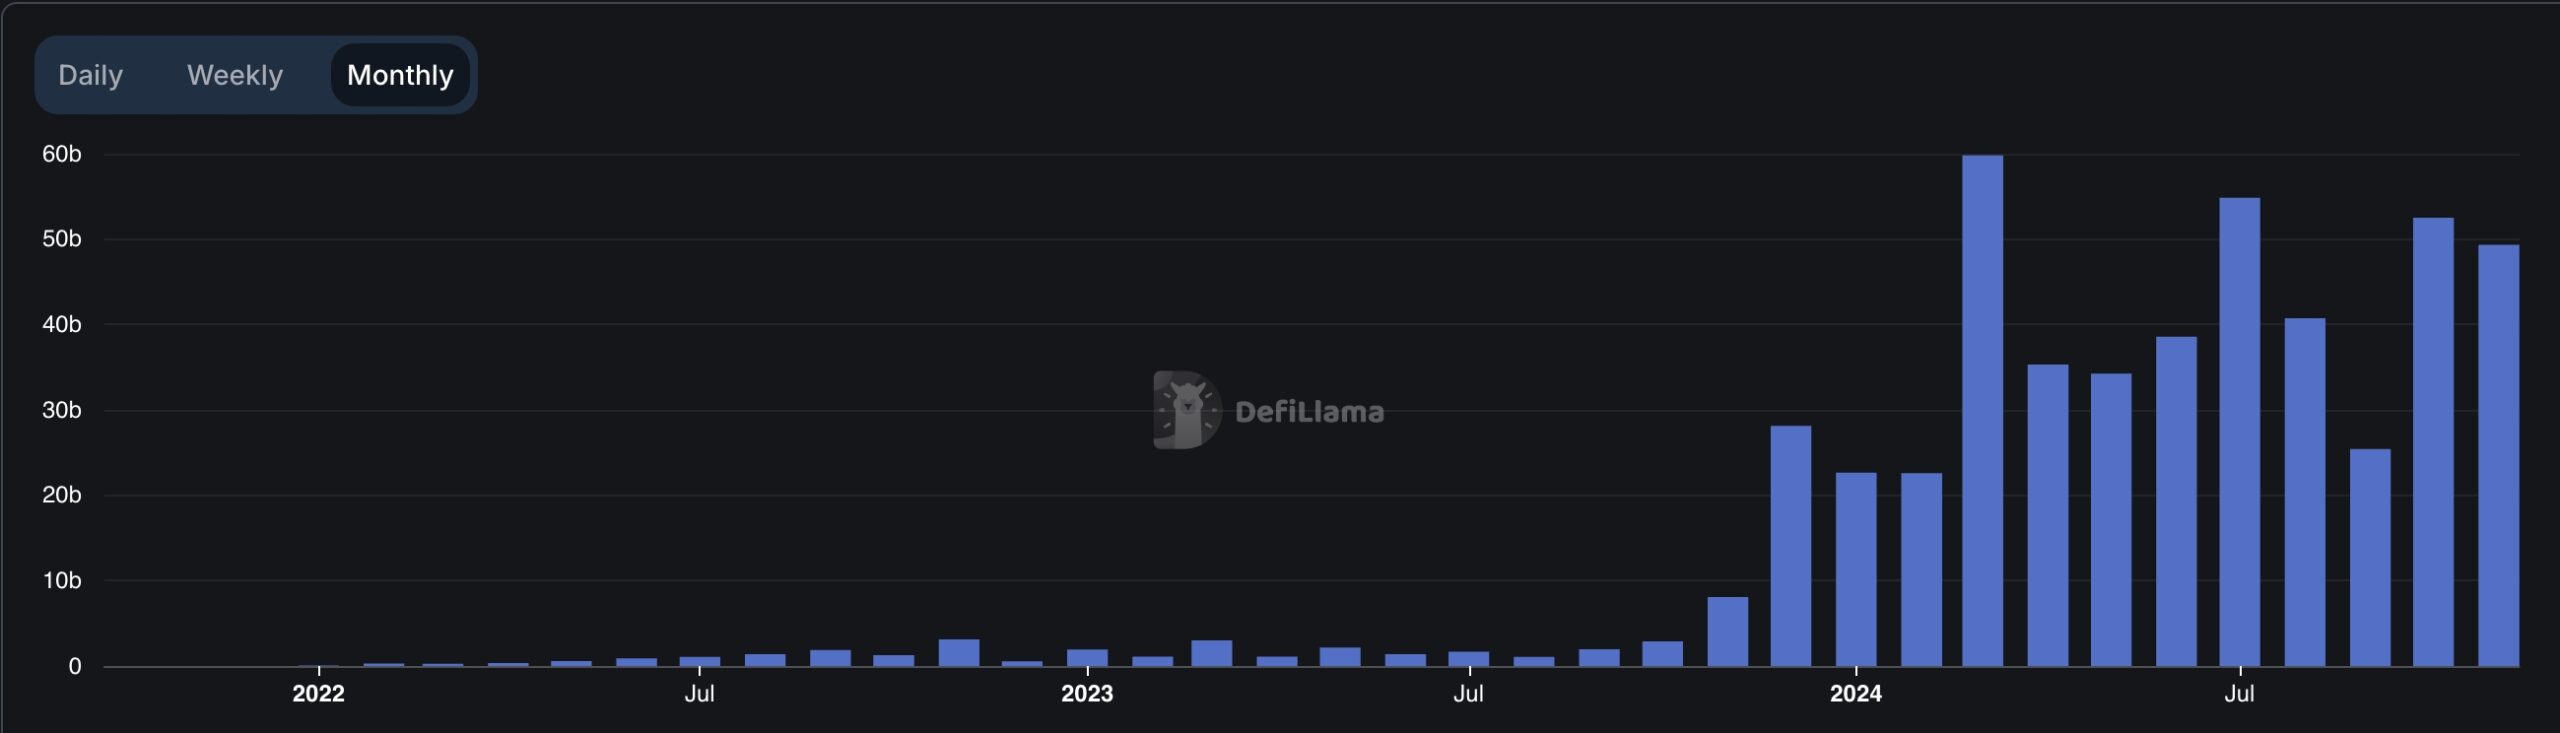Click the last bar on the chart
Image resolution: width=2560 pixels, height=733 pixels.
(x=2498, y=455)
